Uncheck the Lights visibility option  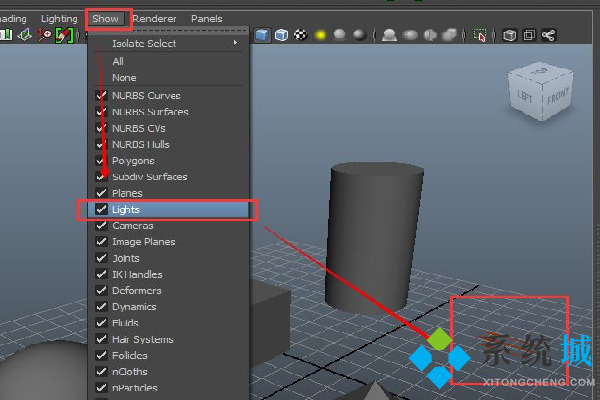101,210
